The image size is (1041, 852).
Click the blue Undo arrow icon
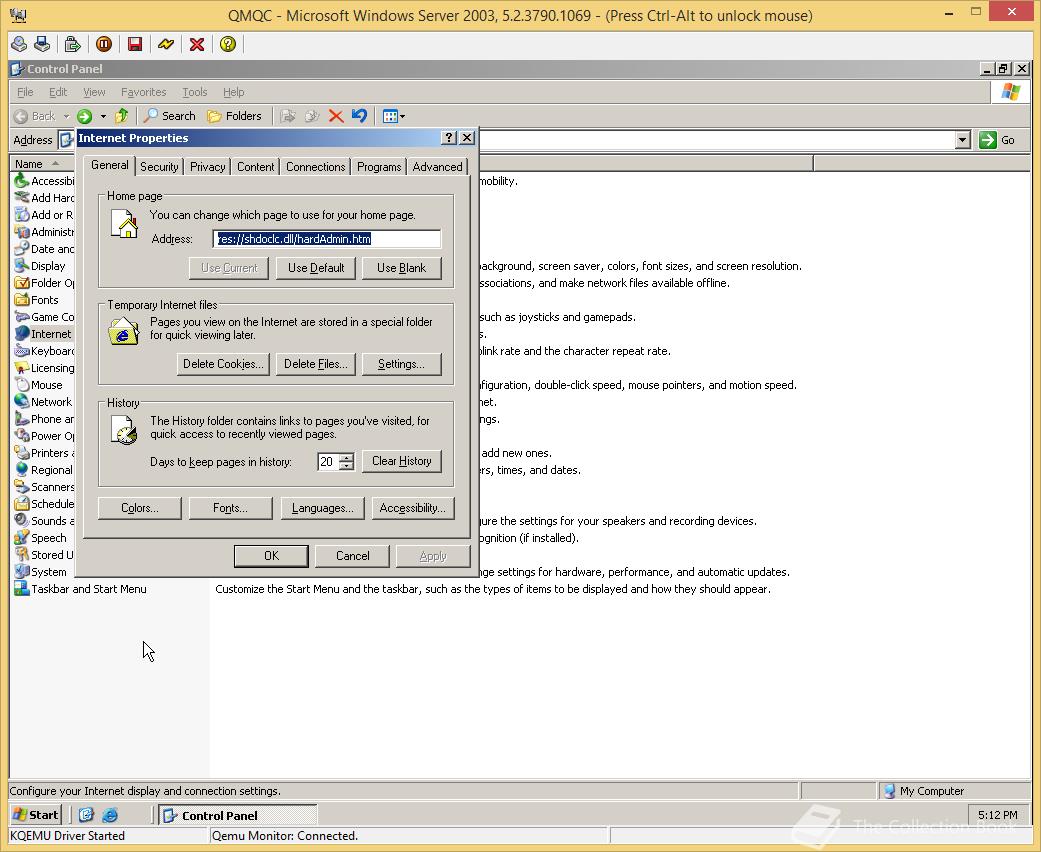coord(359,116)
